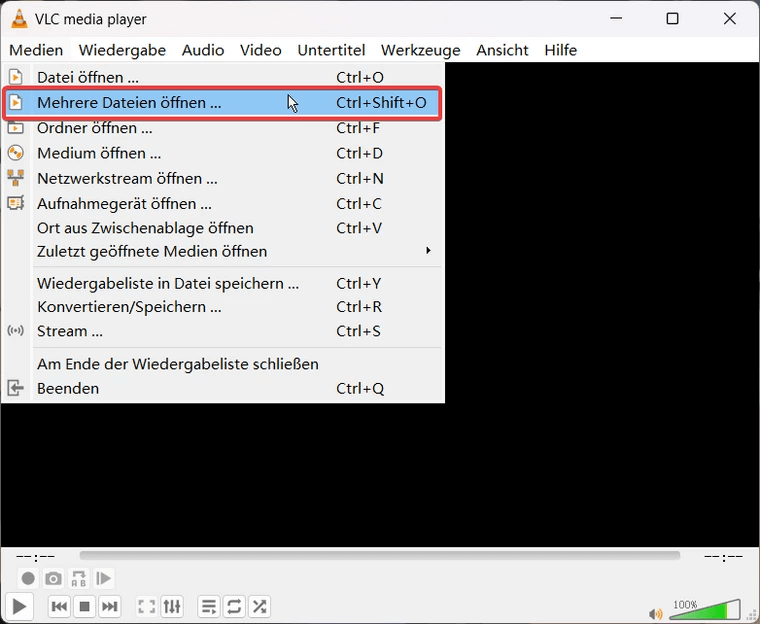Click the play button
This screenshot has height=624, width=760.
(19, 606)
